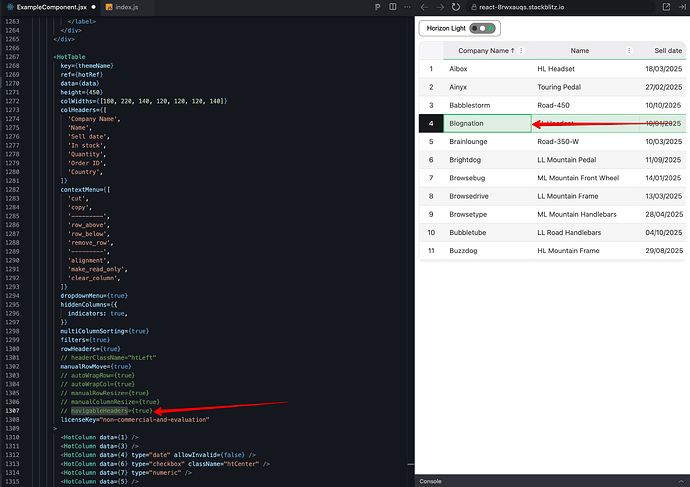Select the Bubbletube cell
Screen dimensions: 690x487
[487, 232]
